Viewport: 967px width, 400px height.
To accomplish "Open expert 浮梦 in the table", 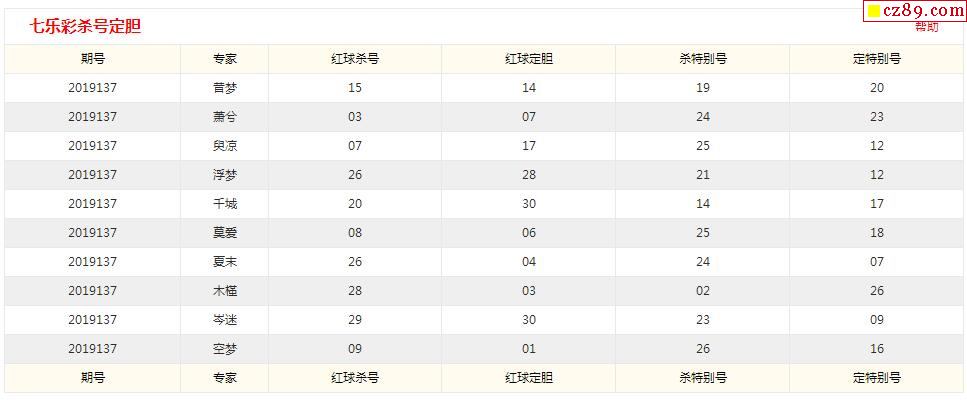I will 224,175.
